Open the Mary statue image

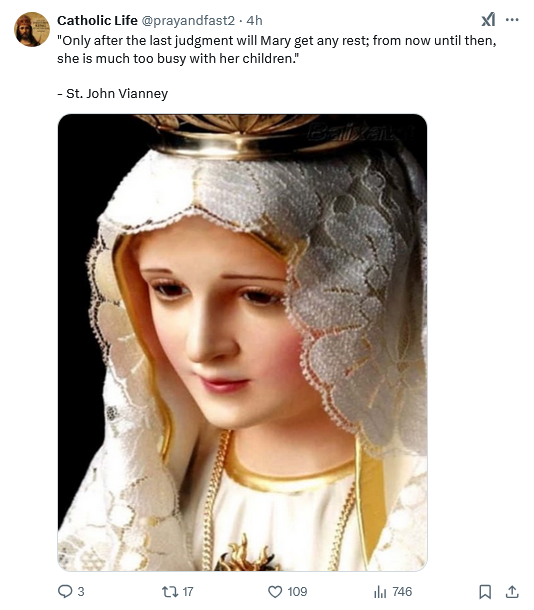tap(242, 342)
